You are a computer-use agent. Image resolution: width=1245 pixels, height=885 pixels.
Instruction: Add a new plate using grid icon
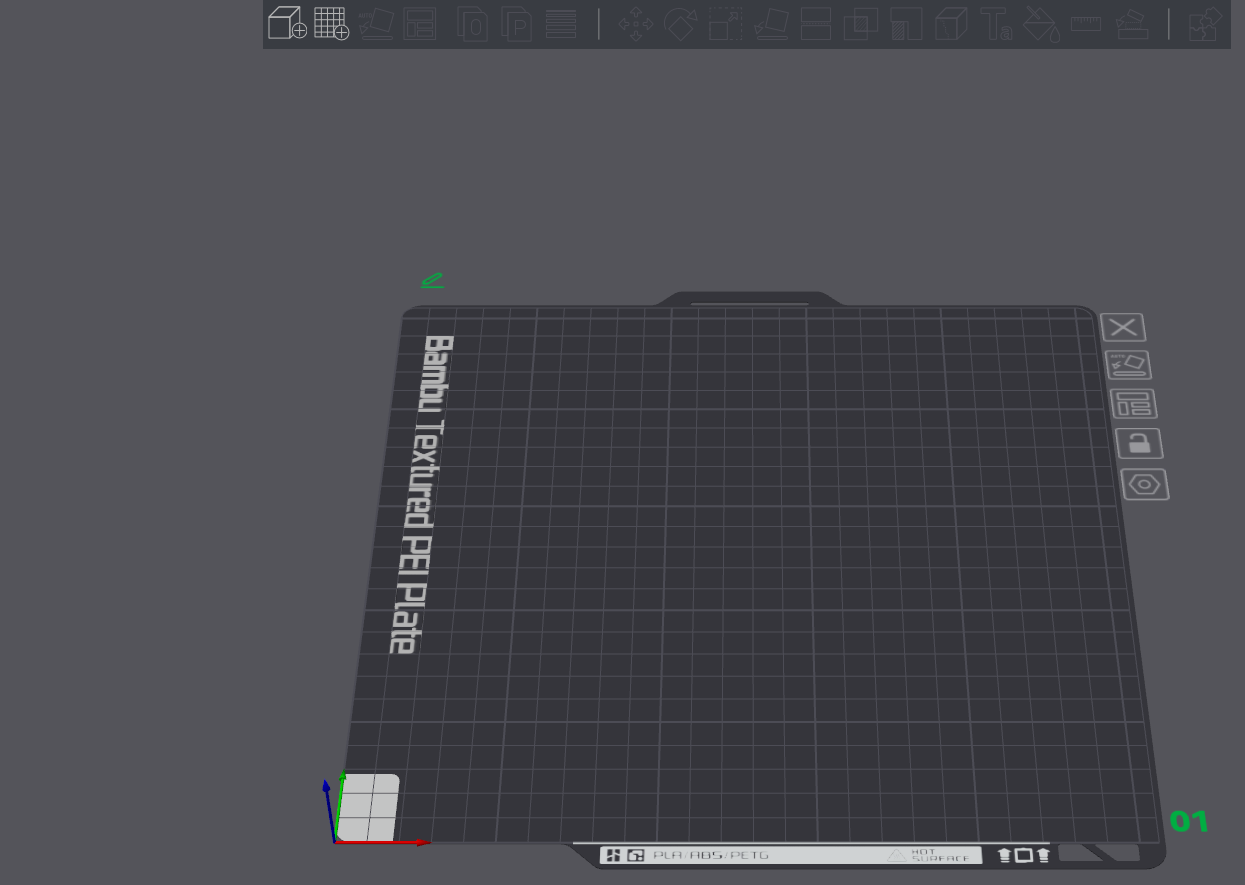[x=331, y=23]
